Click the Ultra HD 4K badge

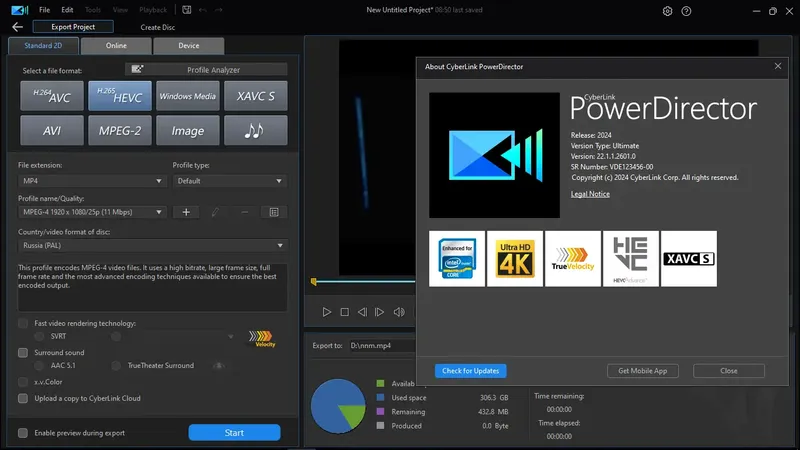point(515,259)
